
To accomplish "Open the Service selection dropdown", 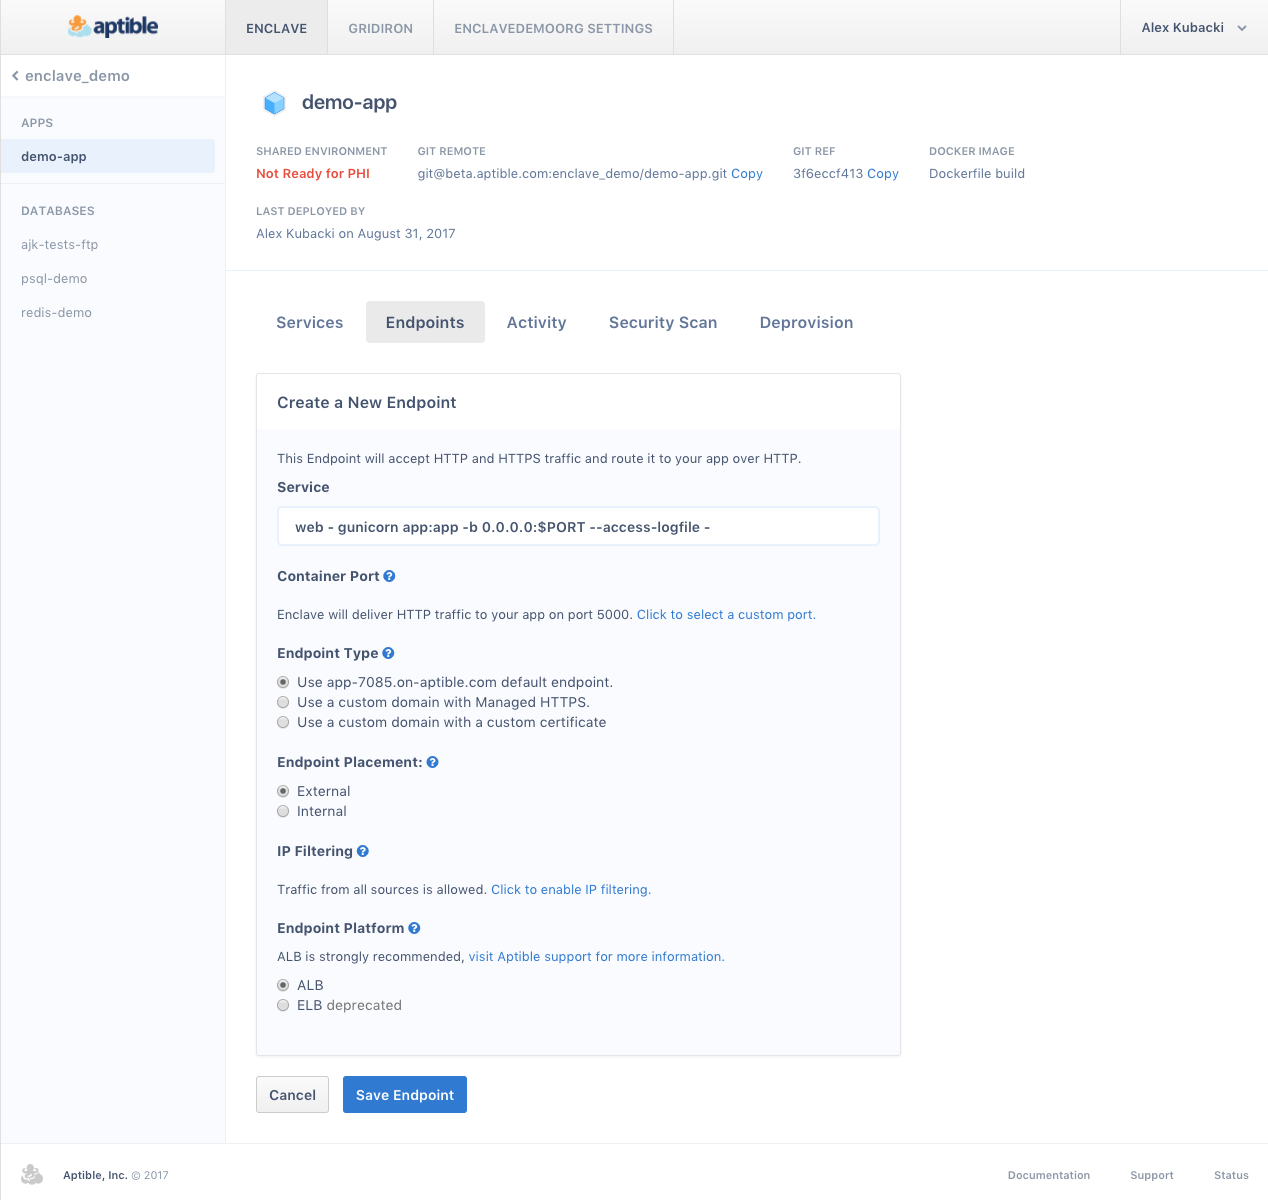I will [x=578, y=527].
